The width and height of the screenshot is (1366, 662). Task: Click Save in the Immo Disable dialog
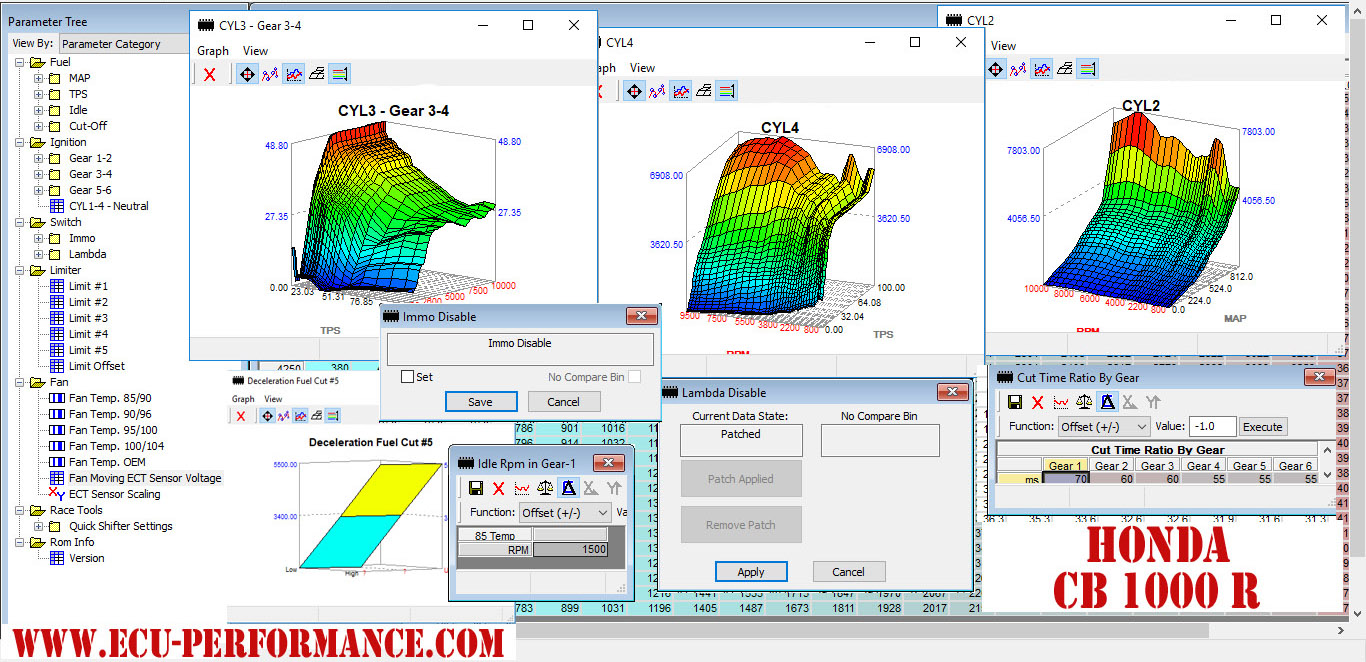[481, 402]
